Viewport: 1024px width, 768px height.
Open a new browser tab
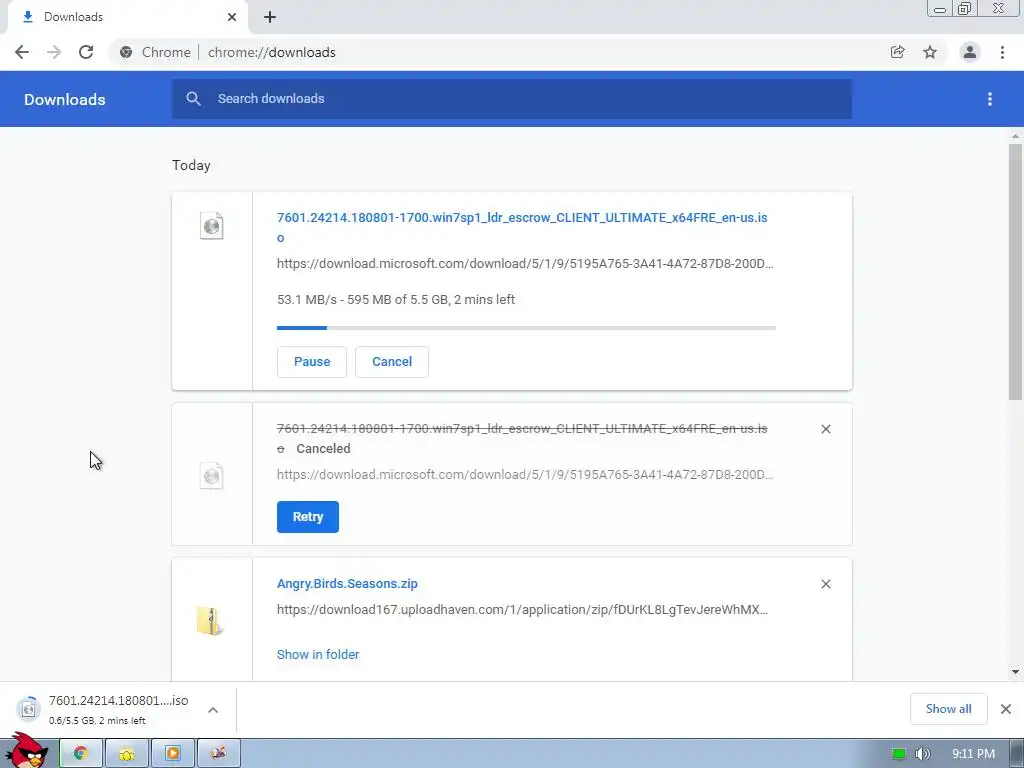[x=270, y=17]
